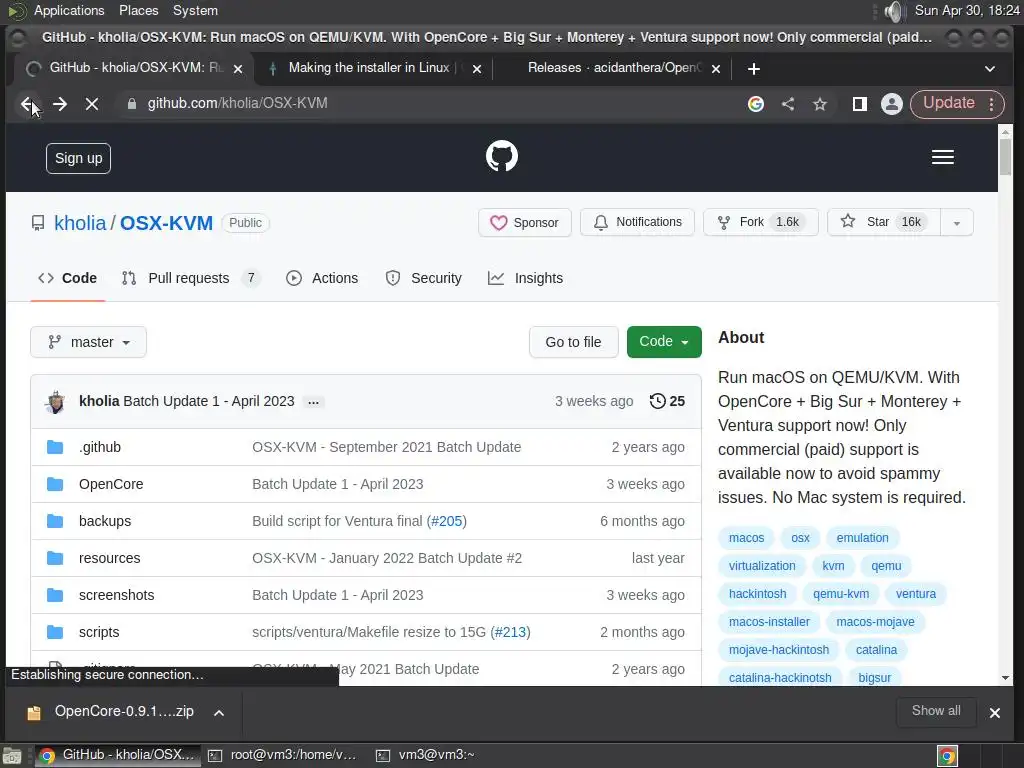Expand commit message ellipsis button
This screenshot has height=768, width=1024.
coord(313,402)
